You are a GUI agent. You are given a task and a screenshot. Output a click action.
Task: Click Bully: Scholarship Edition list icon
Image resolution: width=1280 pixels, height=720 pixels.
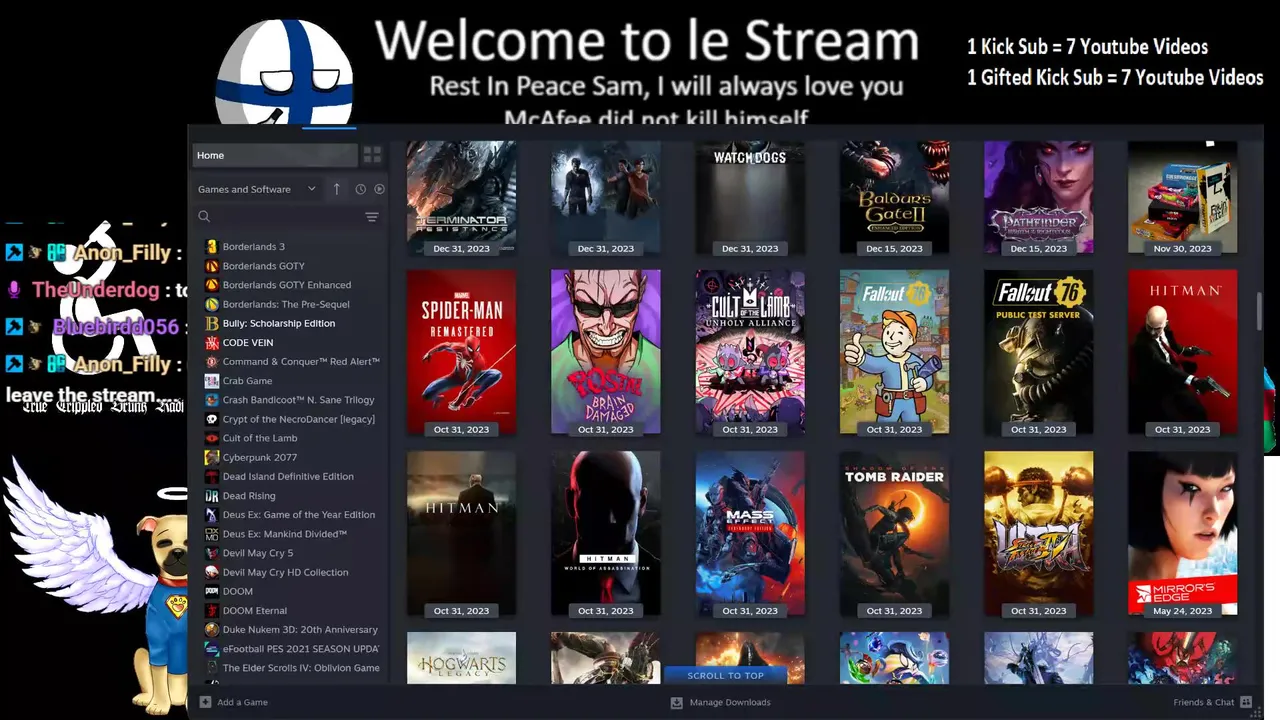211,324
